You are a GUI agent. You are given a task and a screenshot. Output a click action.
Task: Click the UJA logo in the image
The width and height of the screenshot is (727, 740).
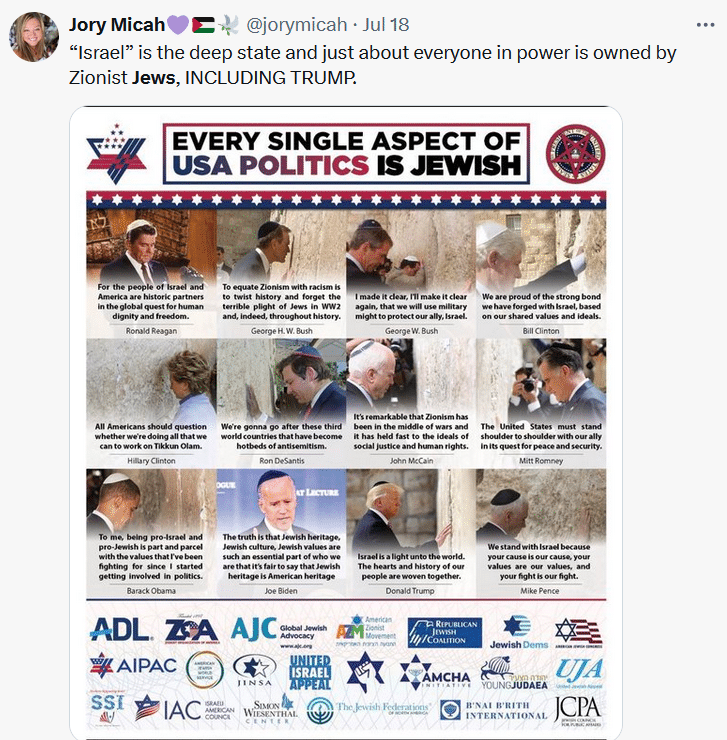[x=579, y=672]
